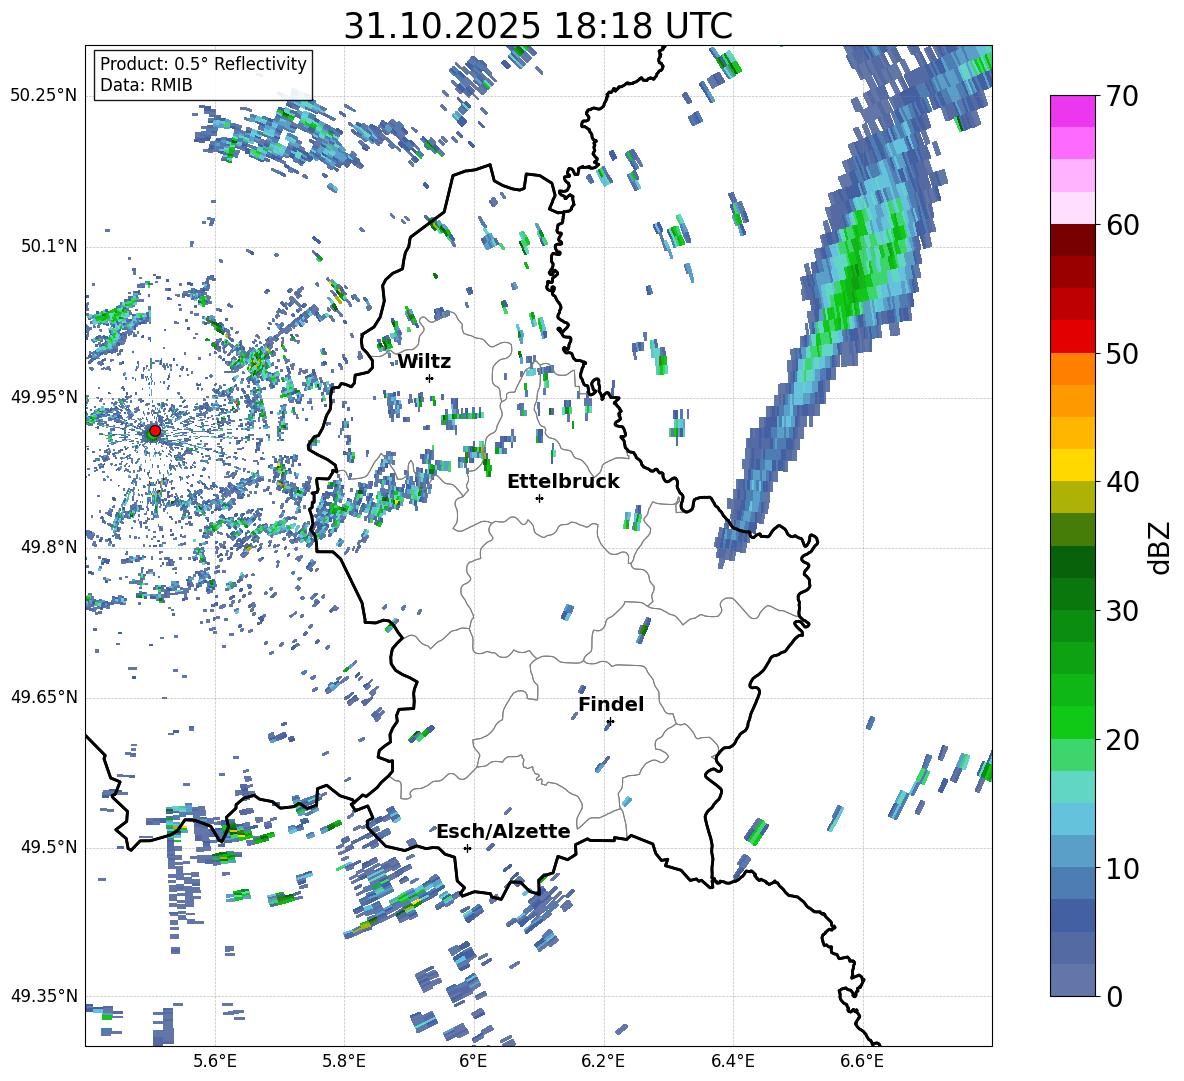Viewport: 1184px width, 1081px height.
Task: Click the Findel city label
Action: tap(611, 704)
